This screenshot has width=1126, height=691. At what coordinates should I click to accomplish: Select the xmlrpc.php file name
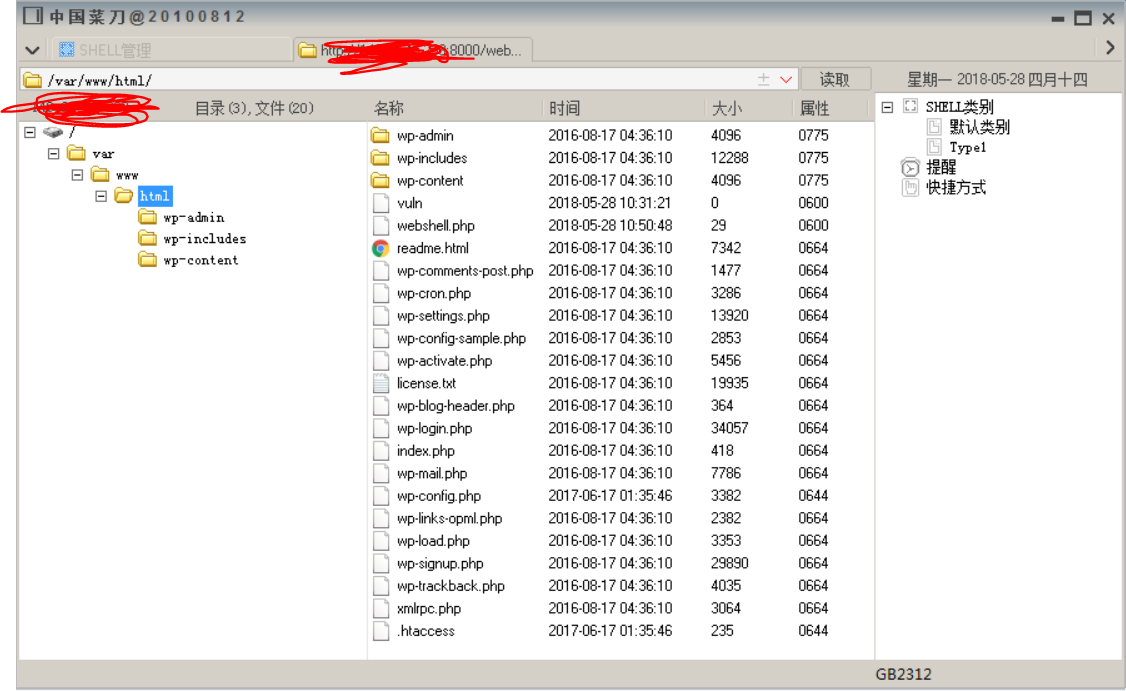(x=429, y=609)
